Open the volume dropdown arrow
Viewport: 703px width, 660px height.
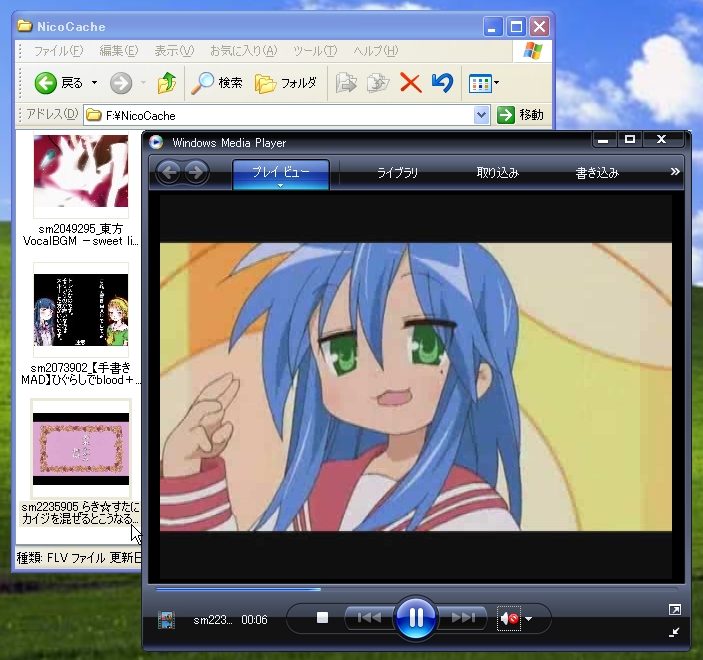point(529,619)
